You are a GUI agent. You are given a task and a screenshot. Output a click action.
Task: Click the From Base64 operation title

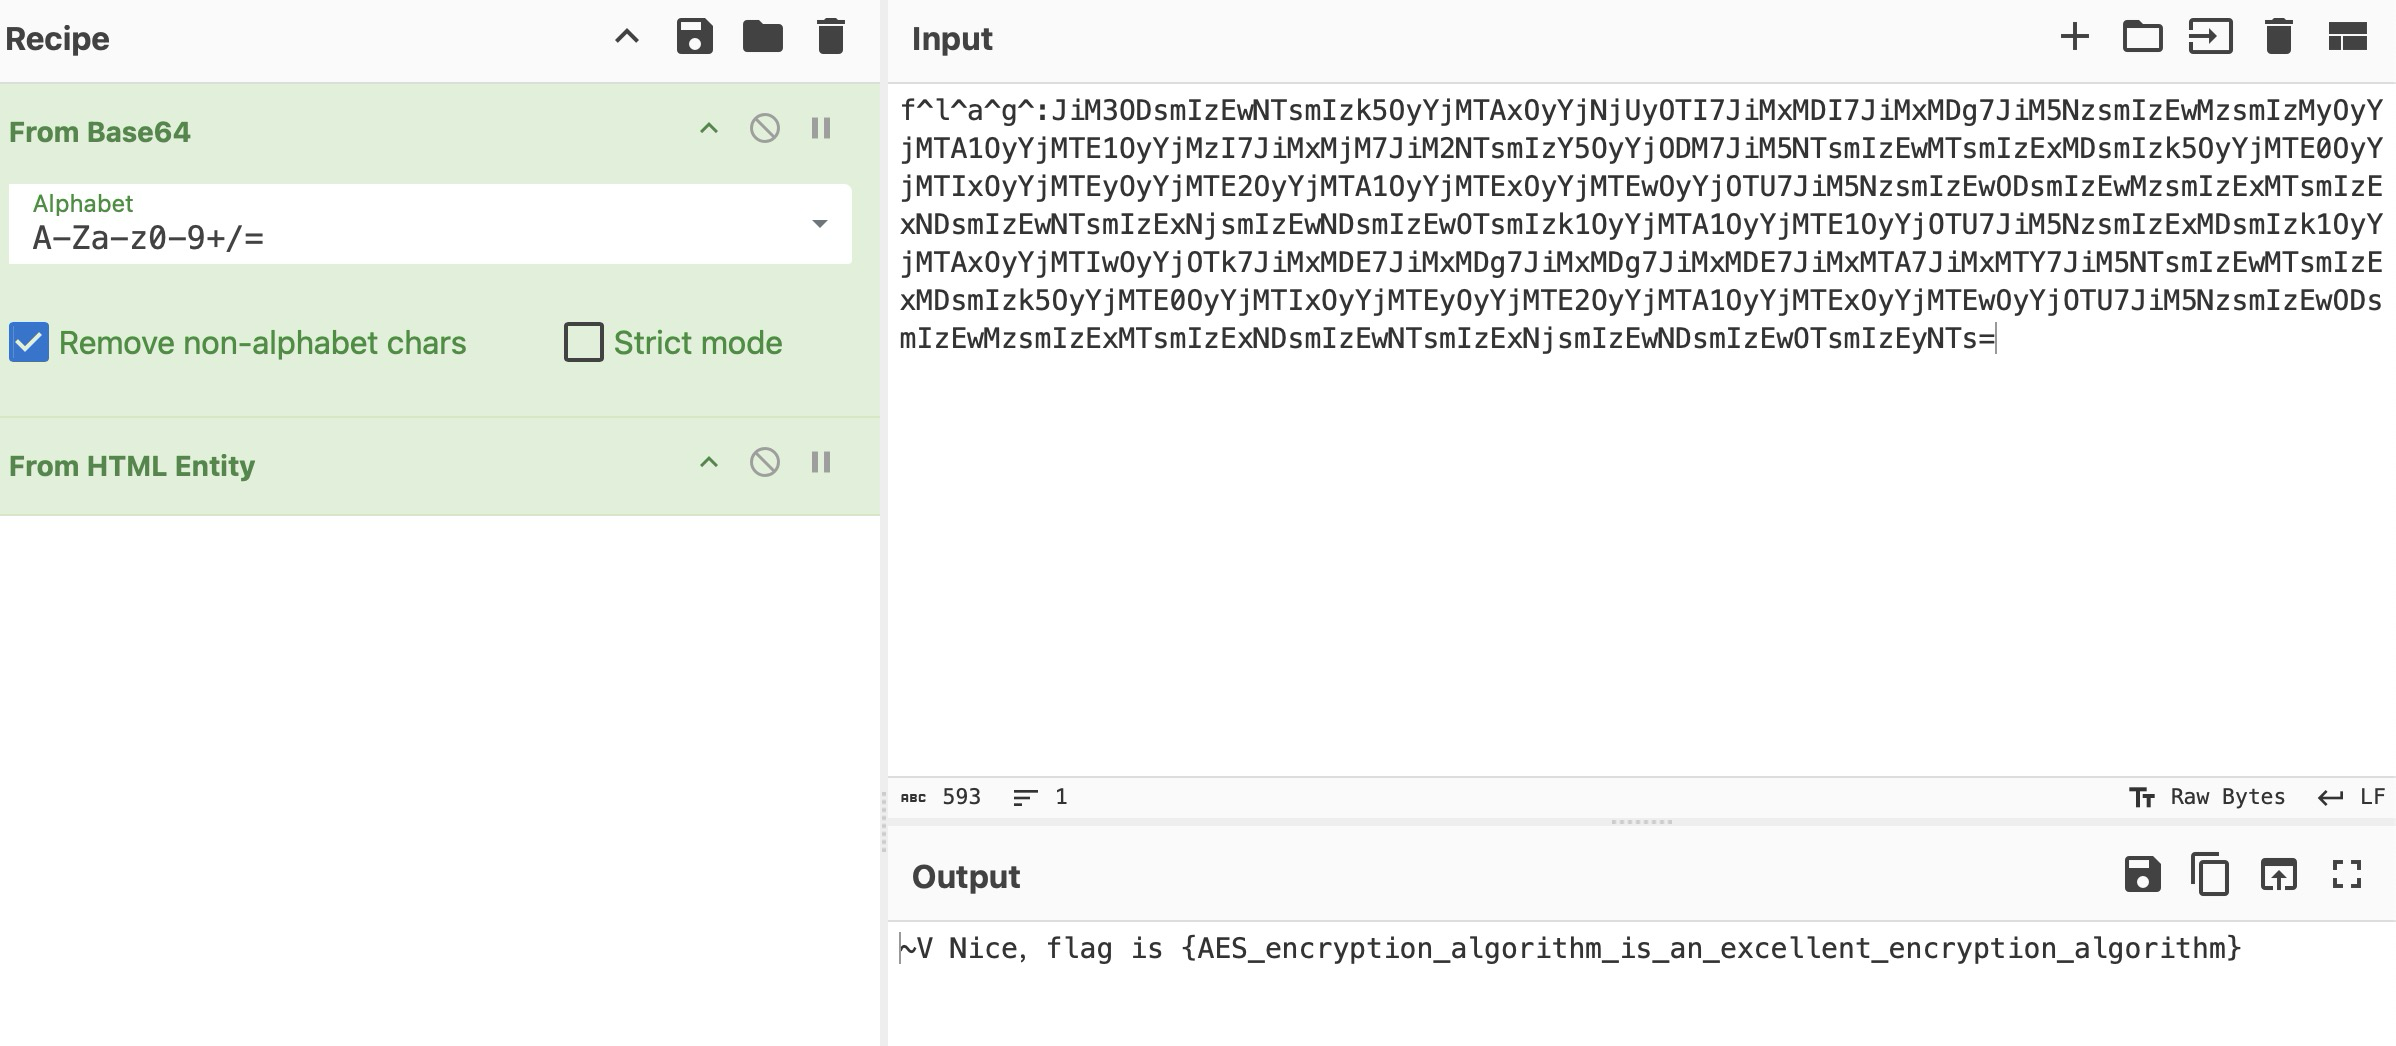[x=99, y=132]
